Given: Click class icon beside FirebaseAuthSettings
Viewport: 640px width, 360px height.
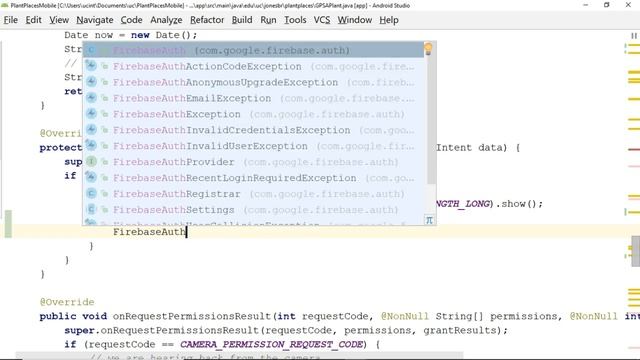Looking at the screenshot, I should [x=91, y=209].
